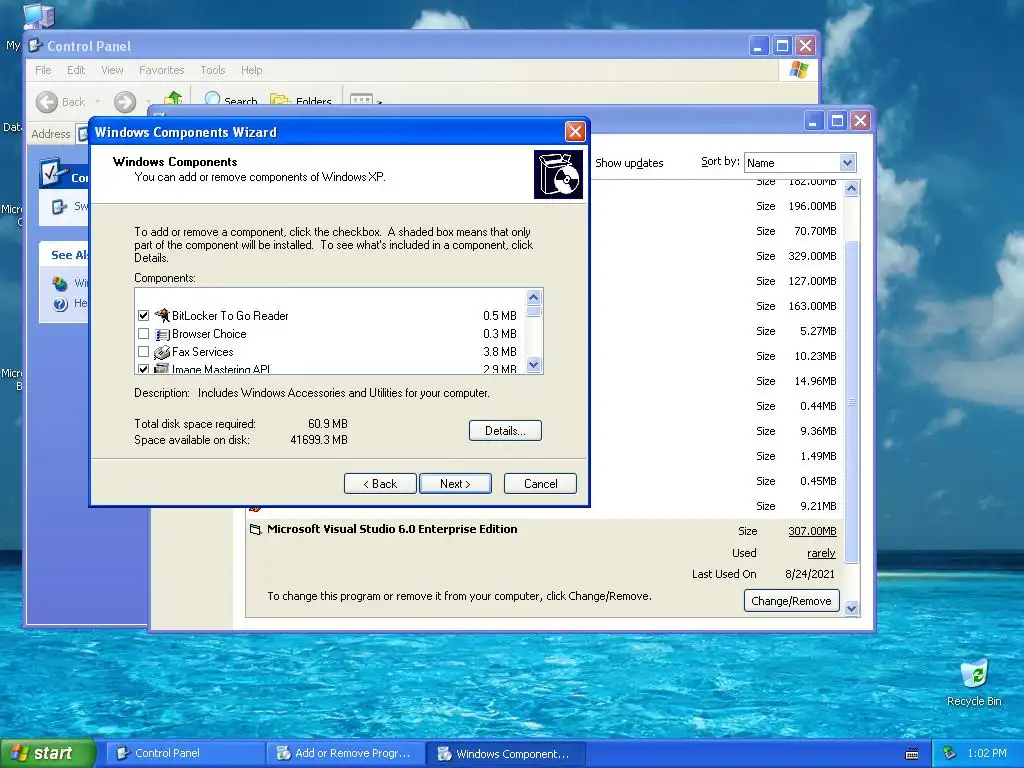The image size is (1024, 768).
Task: Enable the Browser Choice component checkbox
Action: point(144,334)
